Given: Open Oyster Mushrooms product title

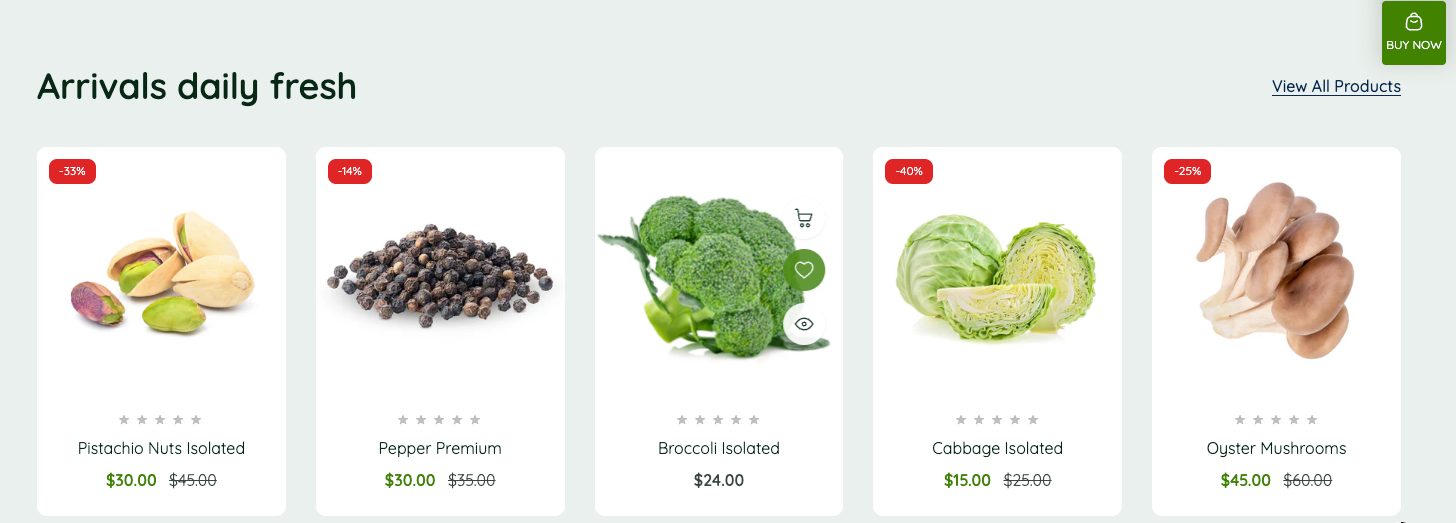Looking at the screenshot, I should [1276, 448].
